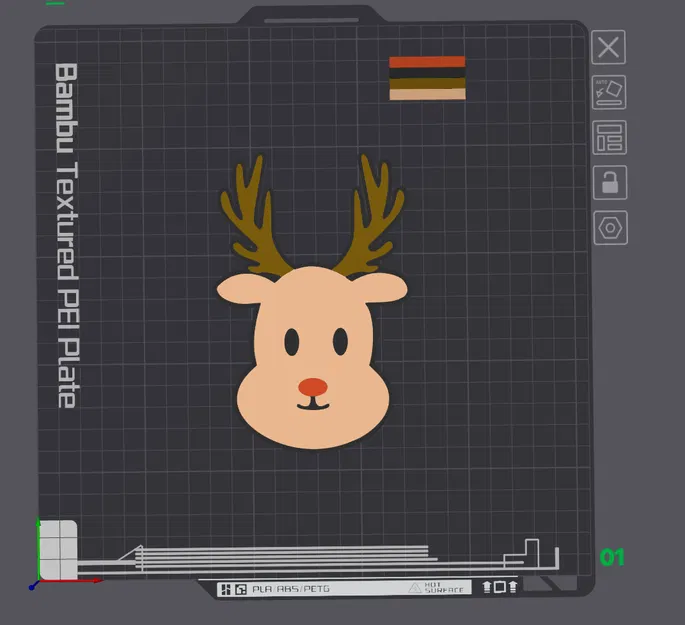The width and height of the screenshot is (685, 625).
Task: Select plate number 01 label
Action: (612, 557)
